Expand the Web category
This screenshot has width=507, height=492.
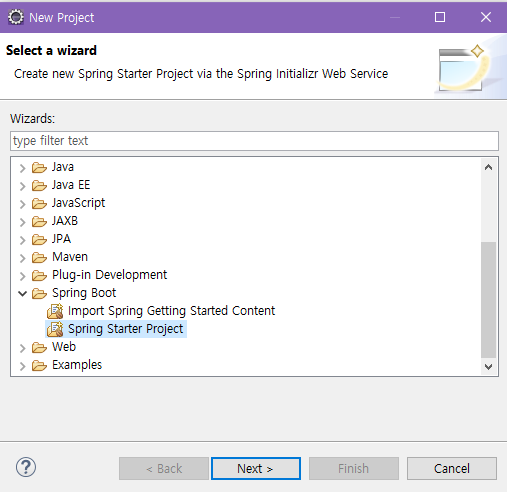22,348
